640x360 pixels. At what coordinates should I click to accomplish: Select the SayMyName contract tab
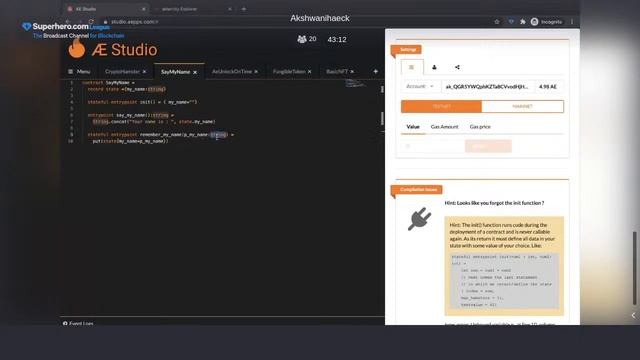point(176,72)
